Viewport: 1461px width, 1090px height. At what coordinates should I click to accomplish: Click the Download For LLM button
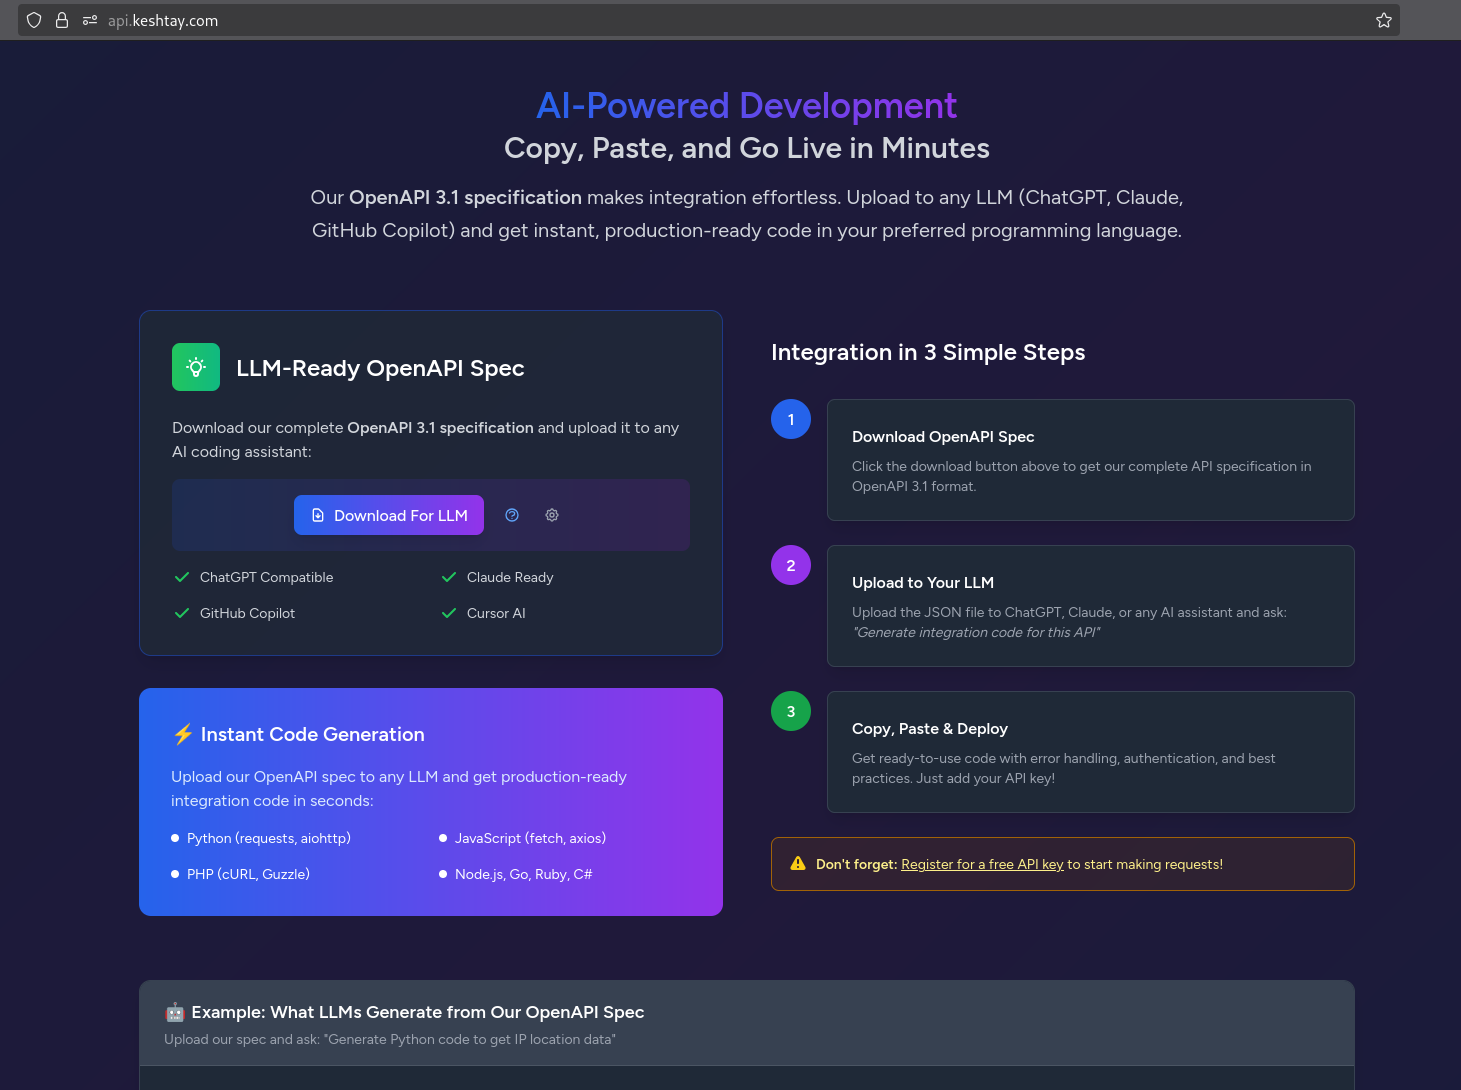click(388, 515)
